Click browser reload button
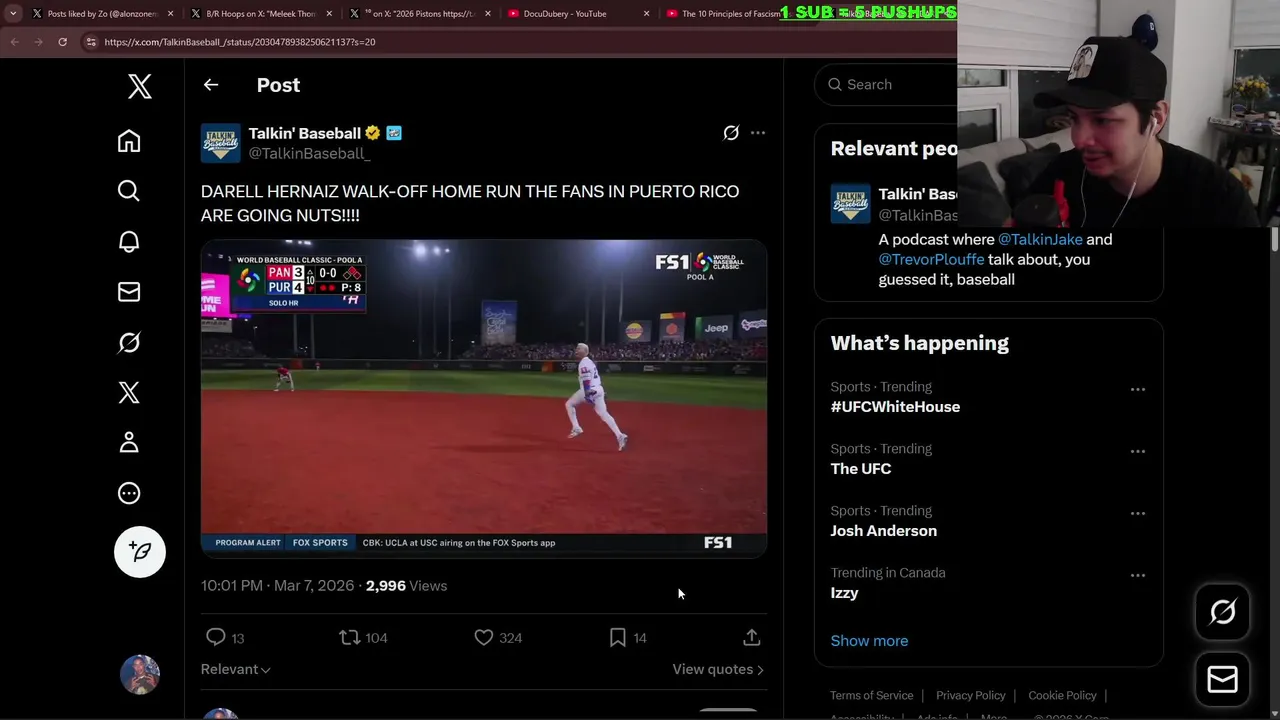The image size is (1280, 720). [62, 42]
